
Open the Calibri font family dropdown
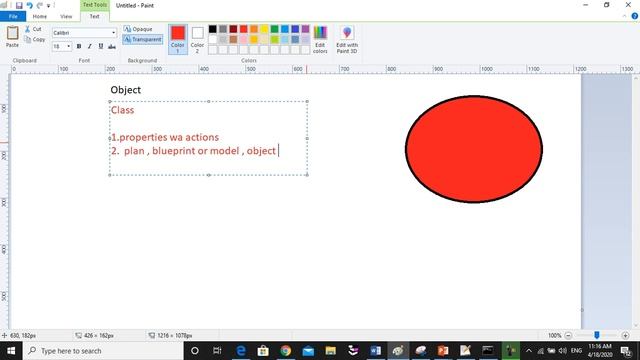coord(113,33)
